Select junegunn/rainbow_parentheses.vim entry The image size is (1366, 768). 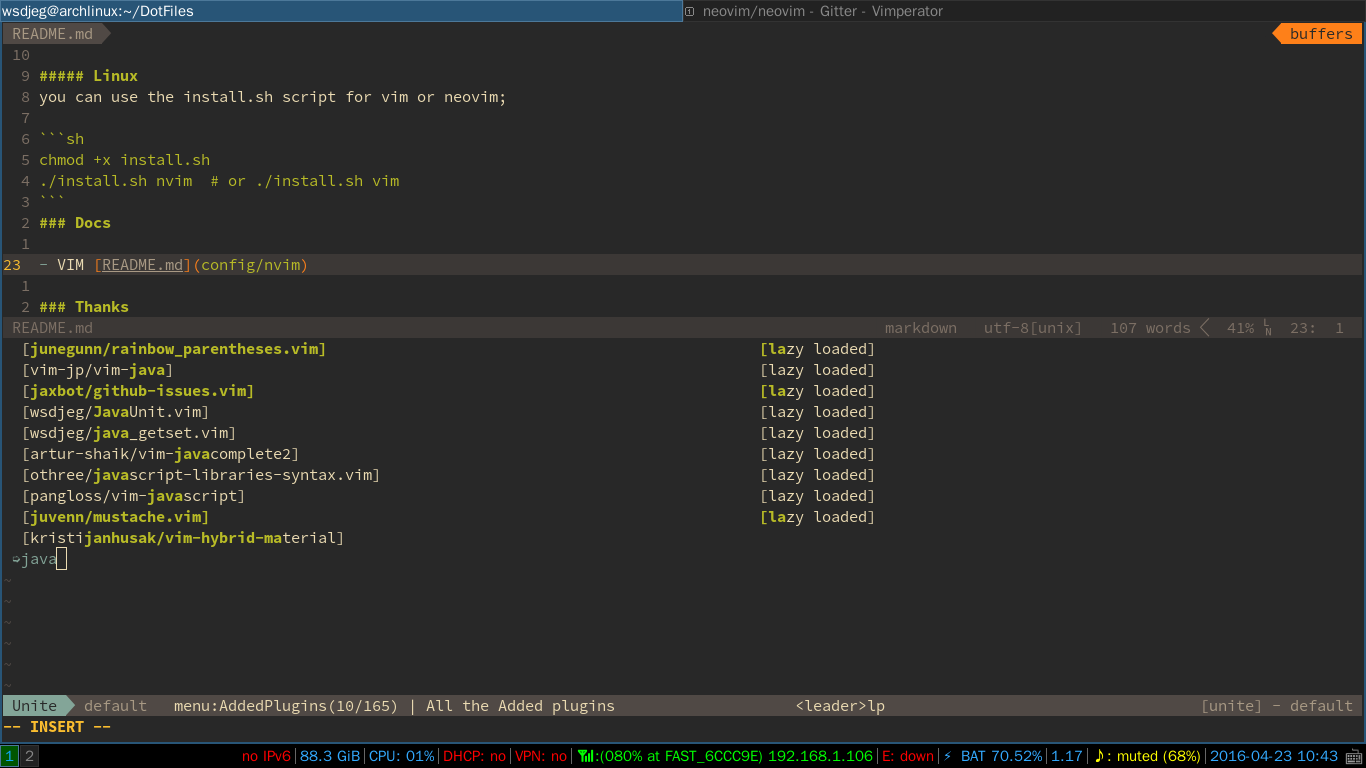coord(174,349)
